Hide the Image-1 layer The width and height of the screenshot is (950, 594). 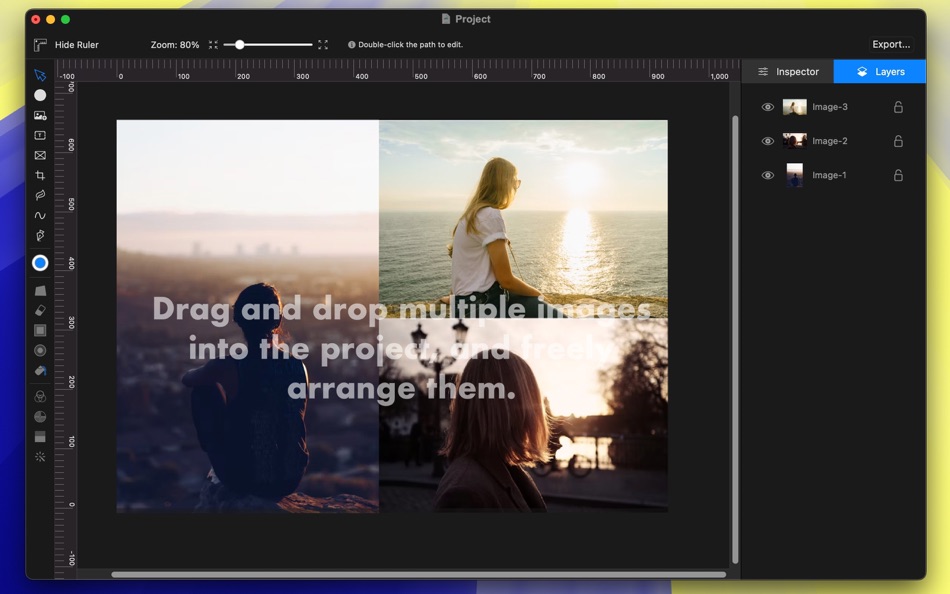point(768,175)
